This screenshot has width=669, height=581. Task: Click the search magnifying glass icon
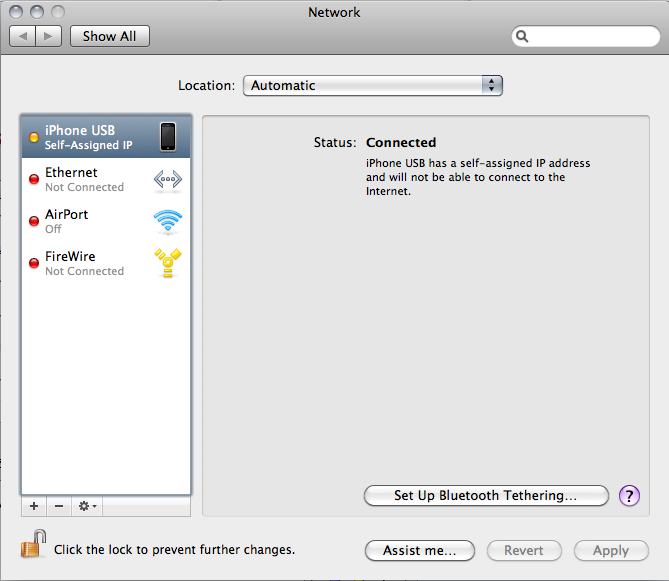click(x=522, y=36)
